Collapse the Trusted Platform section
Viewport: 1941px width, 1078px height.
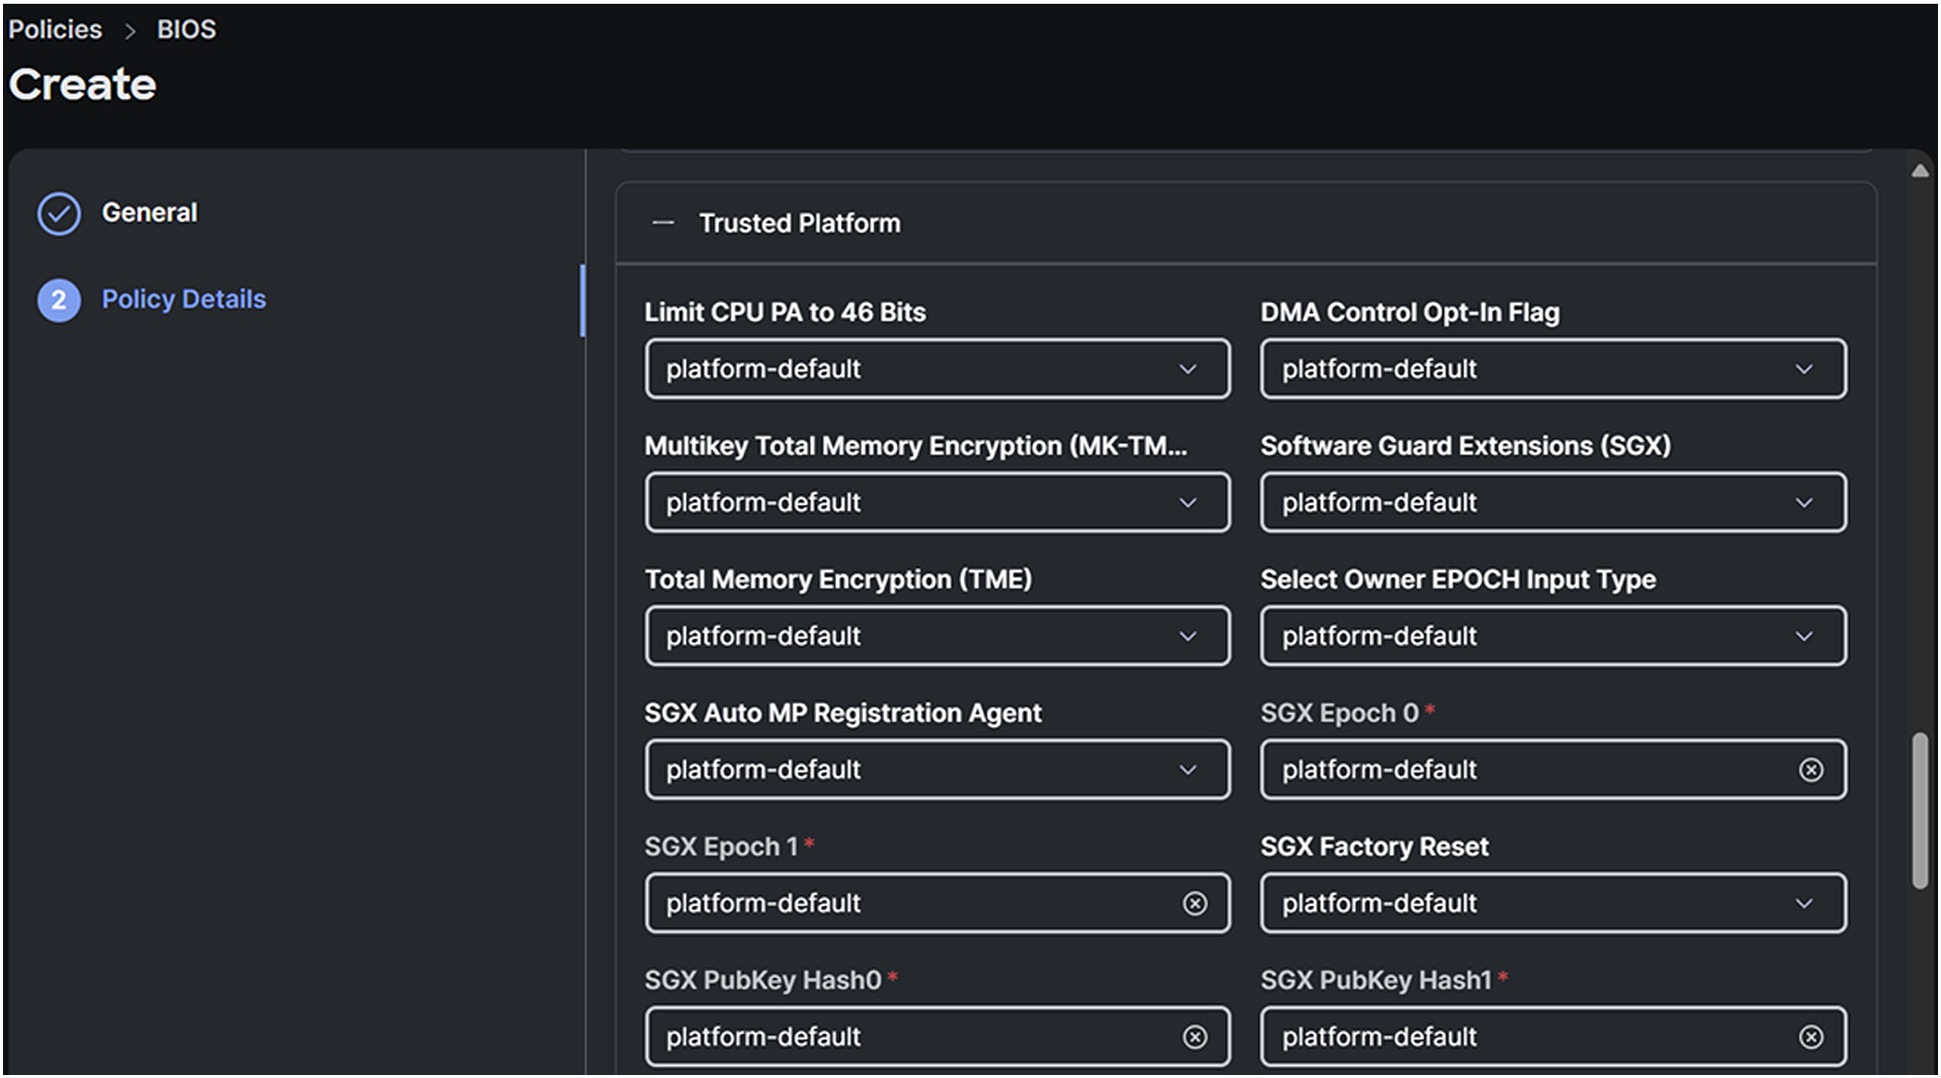663,222
